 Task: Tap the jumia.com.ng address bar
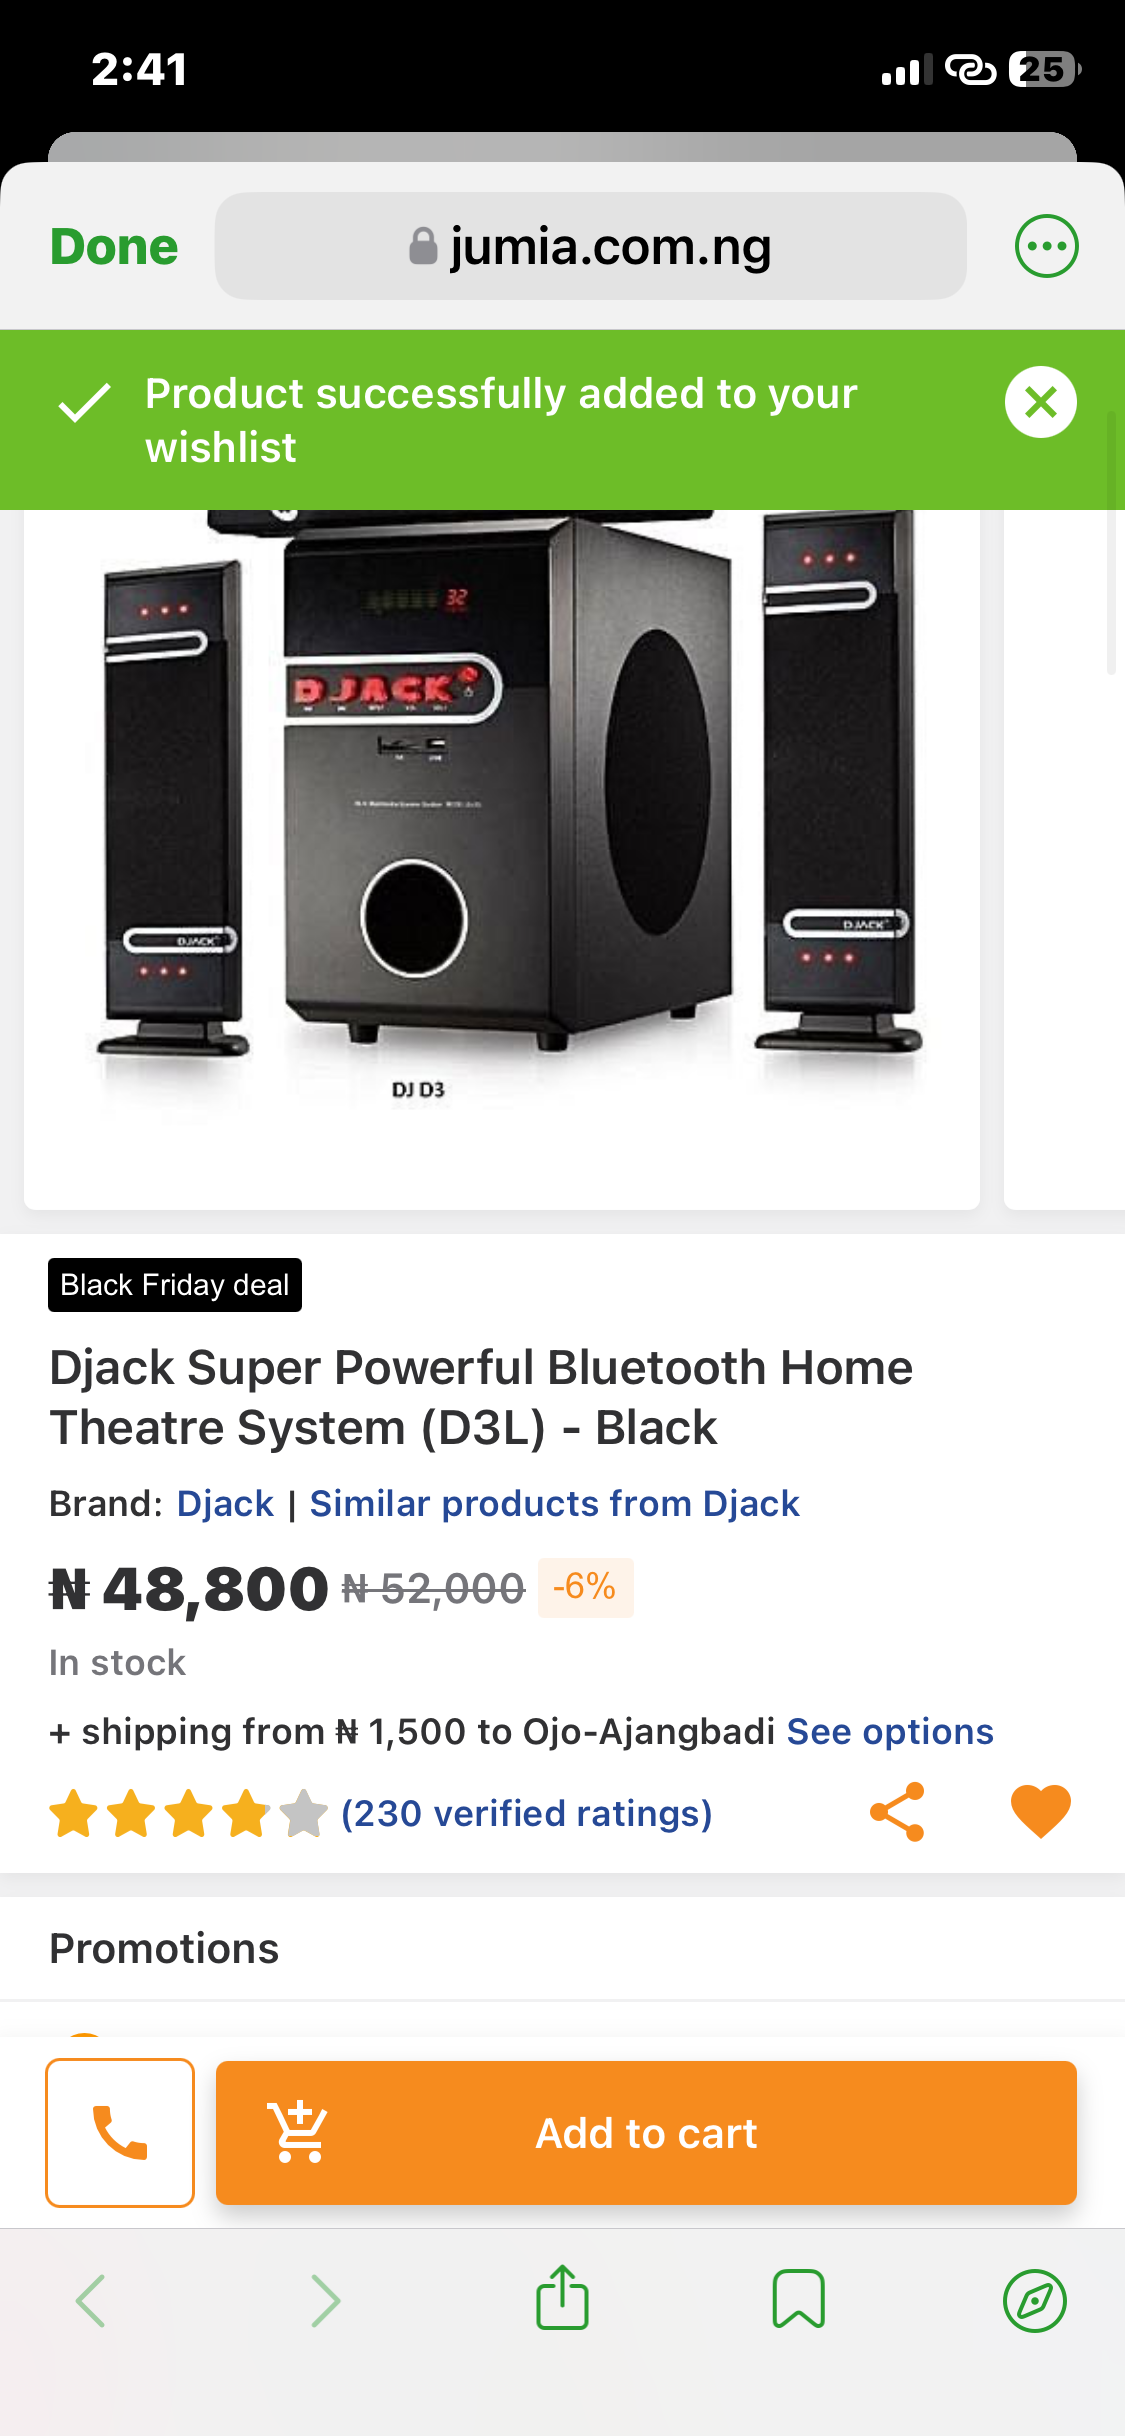590,246
